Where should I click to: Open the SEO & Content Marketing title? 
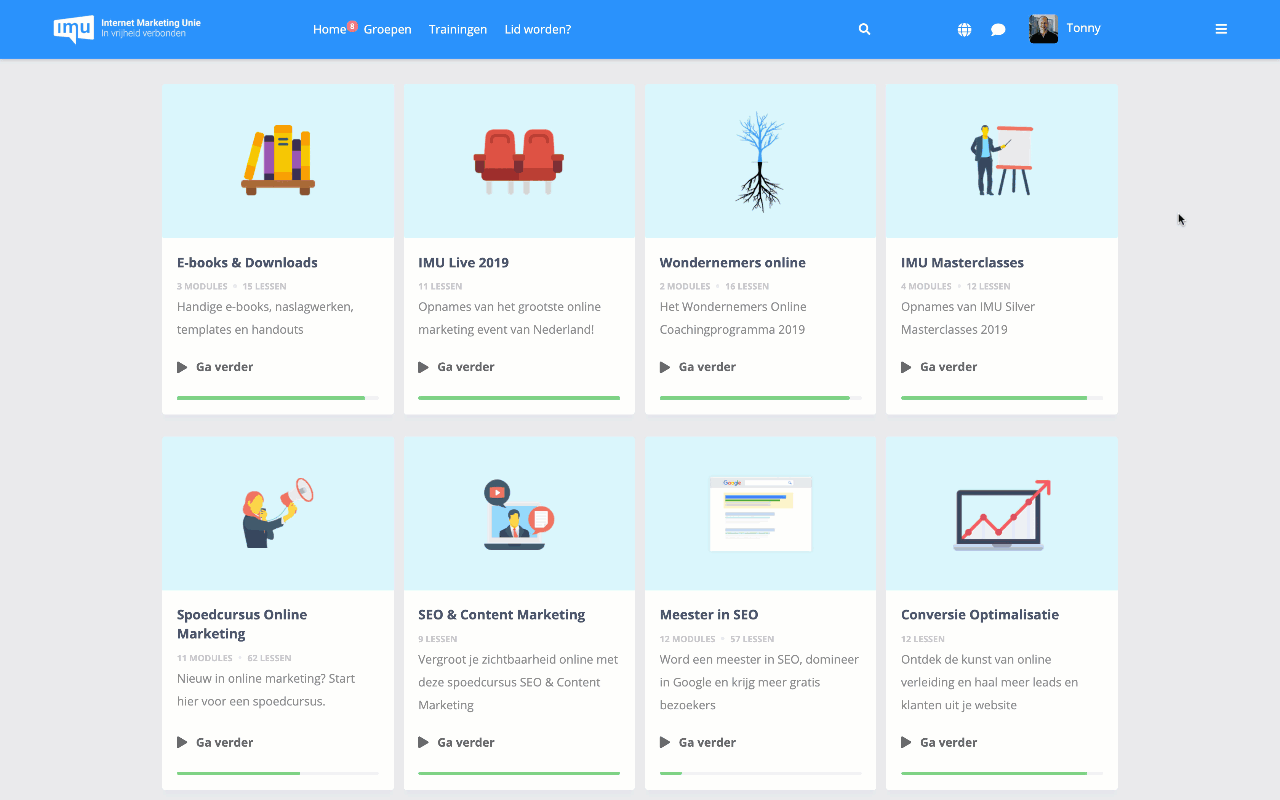point(501,614)
